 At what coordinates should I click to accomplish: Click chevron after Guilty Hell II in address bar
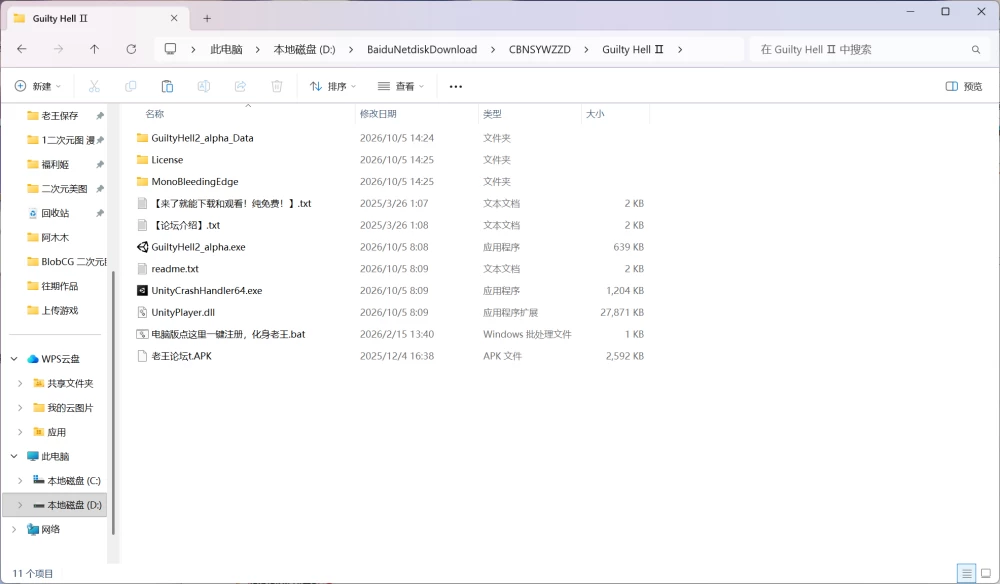(x=680, y=50)
